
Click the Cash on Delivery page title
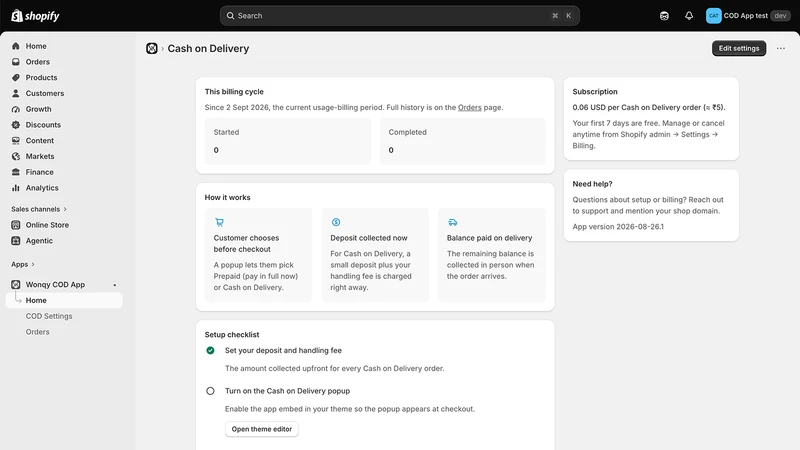(x=208, y=48)
